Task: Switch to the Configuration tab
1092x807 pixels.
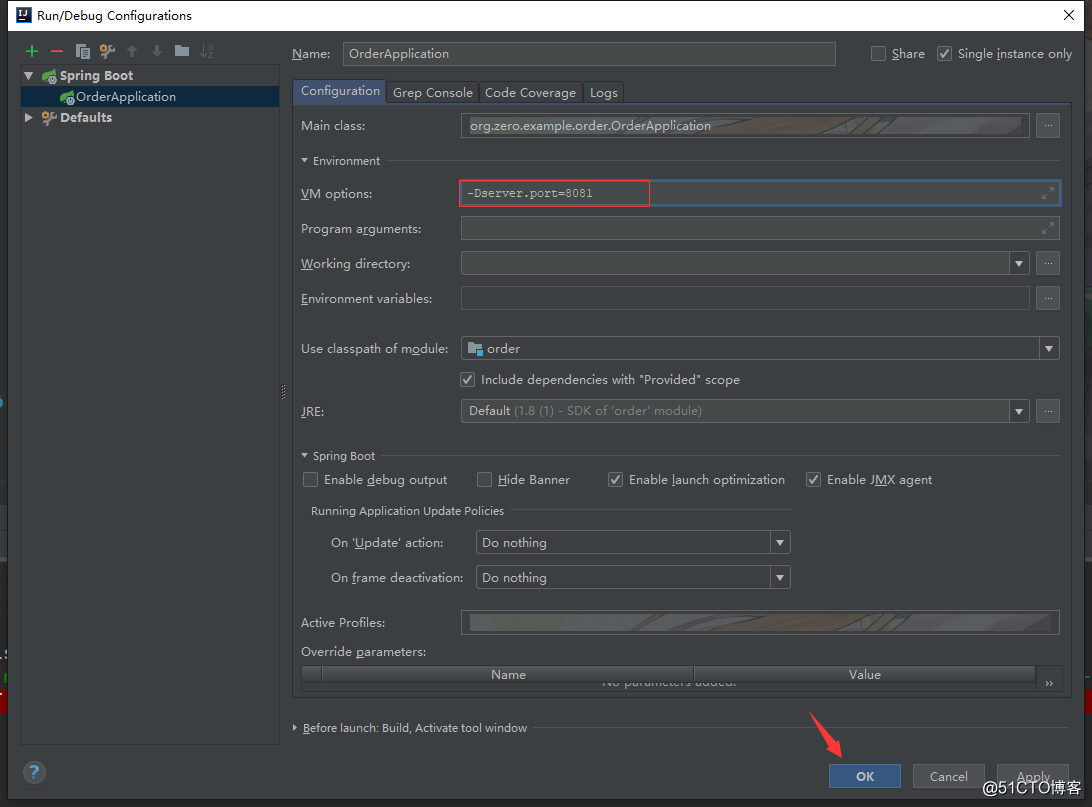Action: (340, 91)
